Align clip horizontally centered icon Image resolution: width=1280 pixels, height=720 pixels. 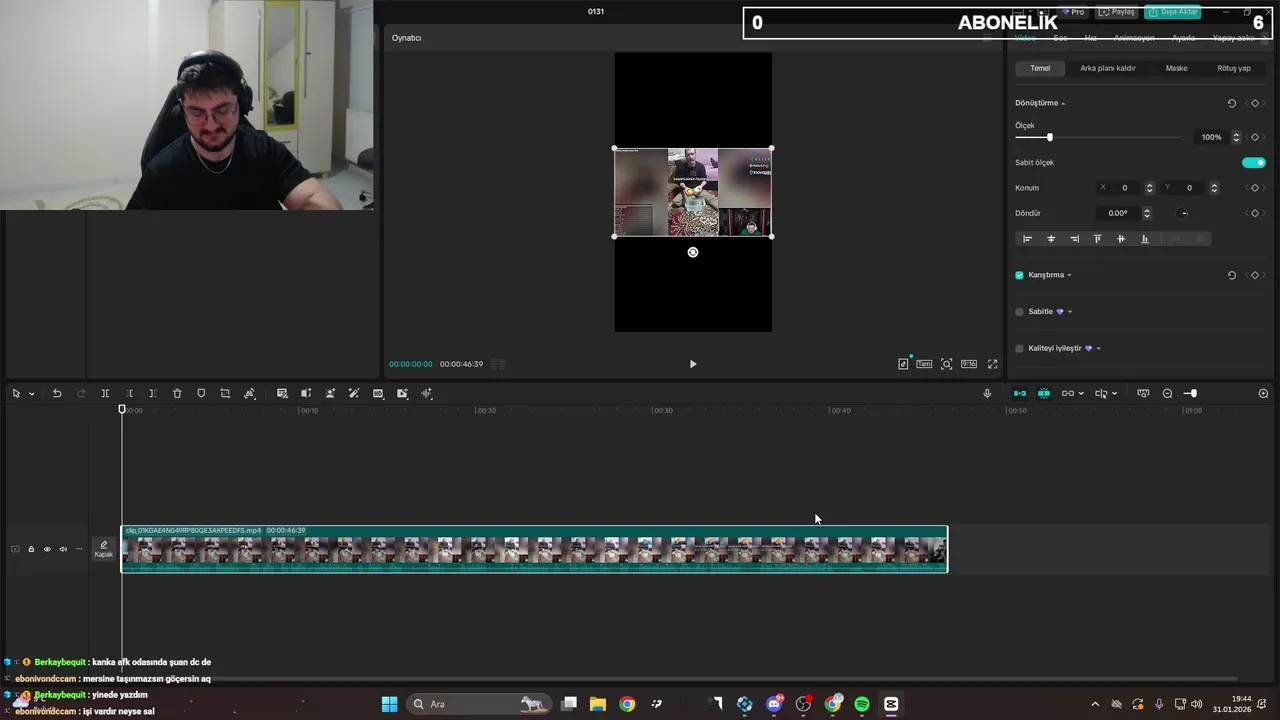point(1051,239)
